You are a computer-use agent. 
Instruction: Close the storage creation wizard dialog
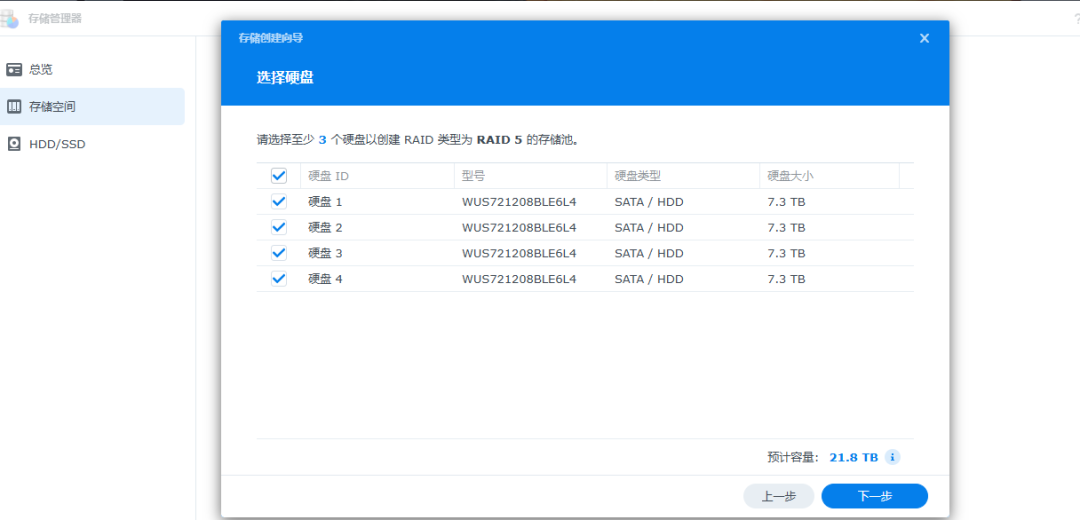pyautogui.click(x=924, y=38)
